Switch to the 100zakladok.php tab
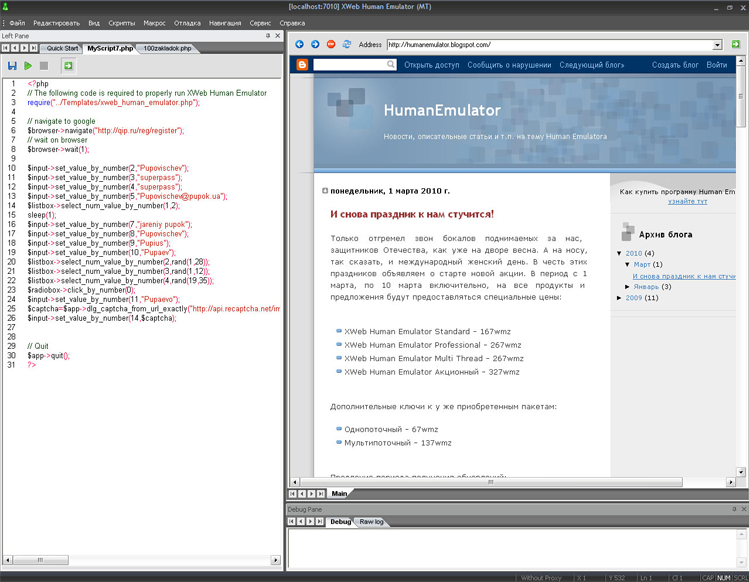Screen dimensions: 749x582 tap(166, 48)
